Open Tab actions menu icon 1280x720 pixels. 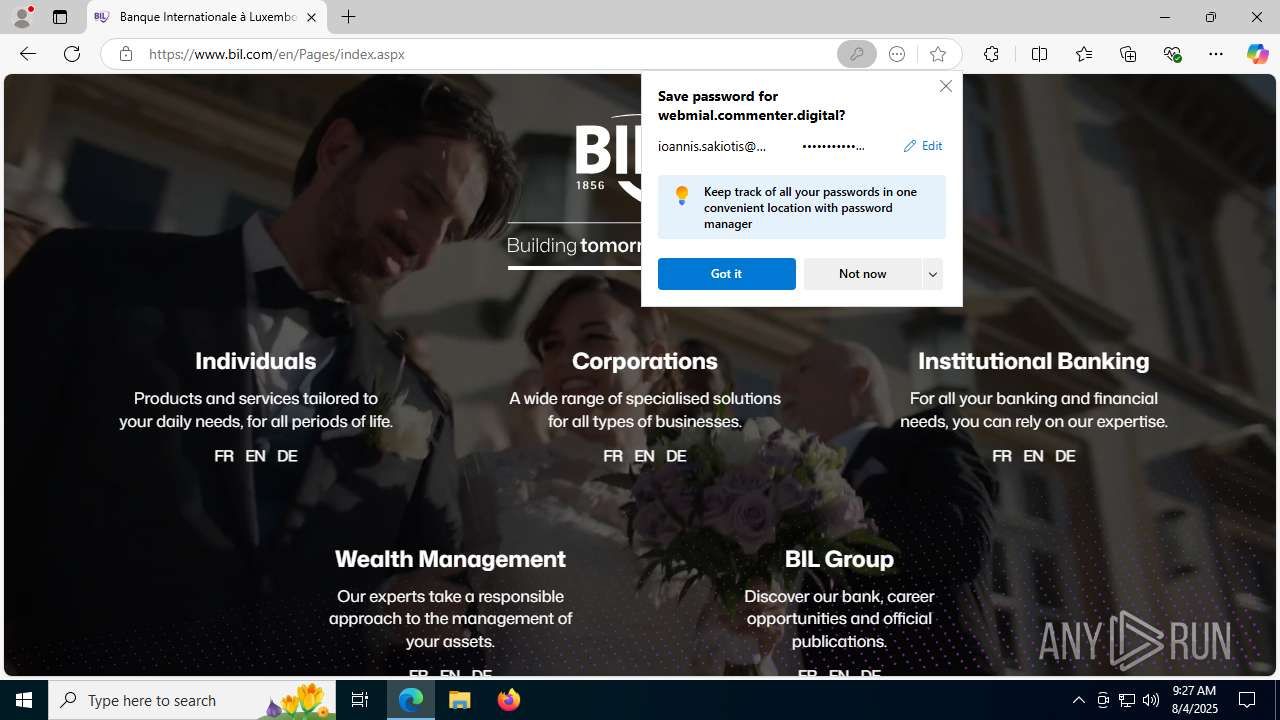pos(60,17)
